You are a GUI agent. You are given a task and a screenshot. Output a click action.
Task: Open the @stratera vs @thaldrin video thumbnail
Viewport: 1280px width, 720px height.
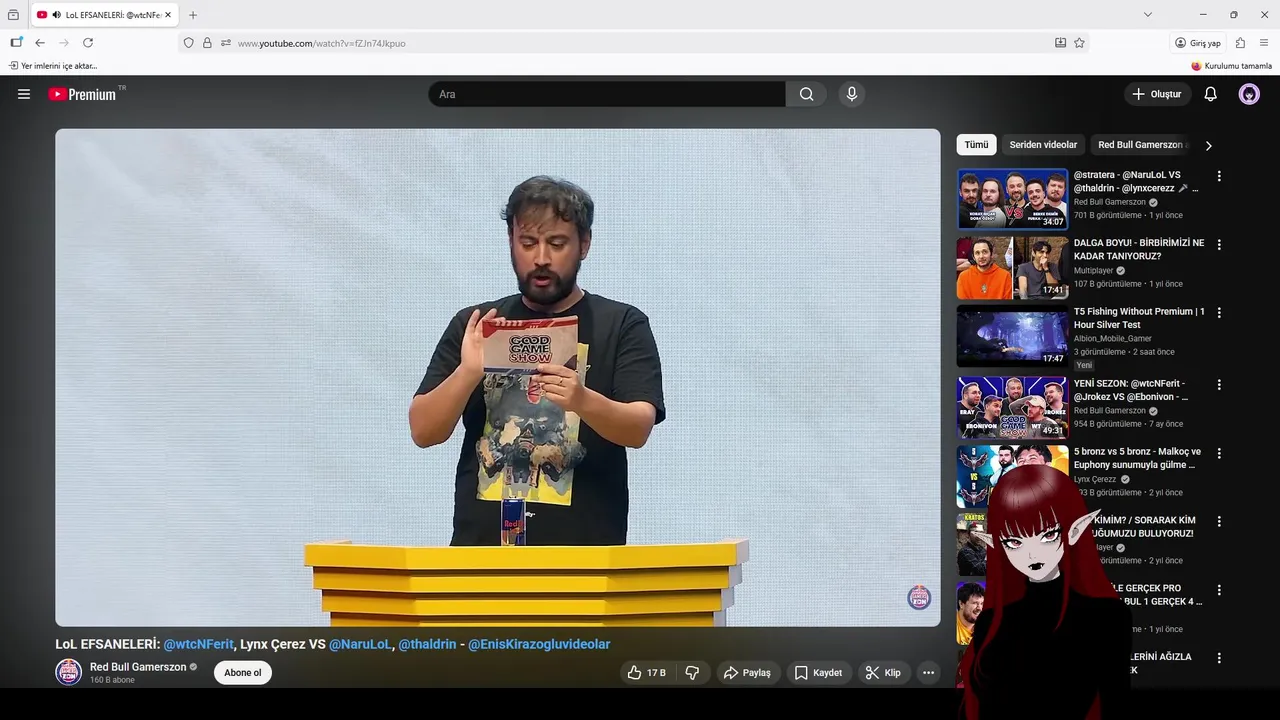tap(1012, 199)
